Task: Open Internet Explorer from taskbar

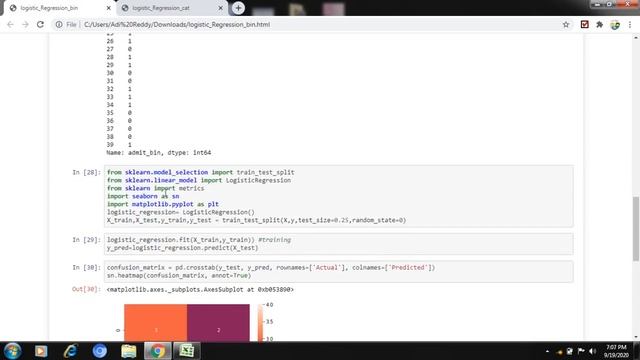Action: [x=70, y=351]
